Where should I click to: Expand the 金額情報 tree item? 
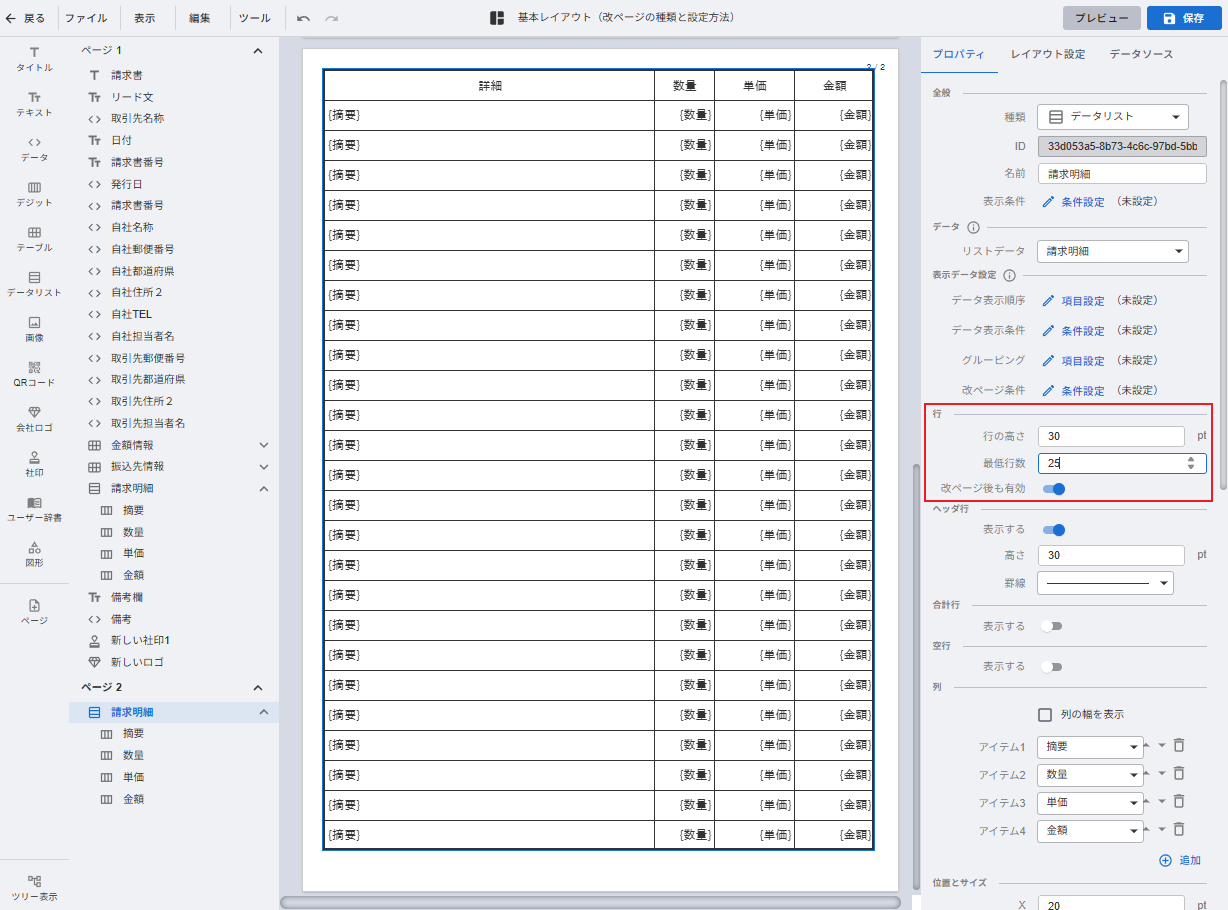point(264,445)
